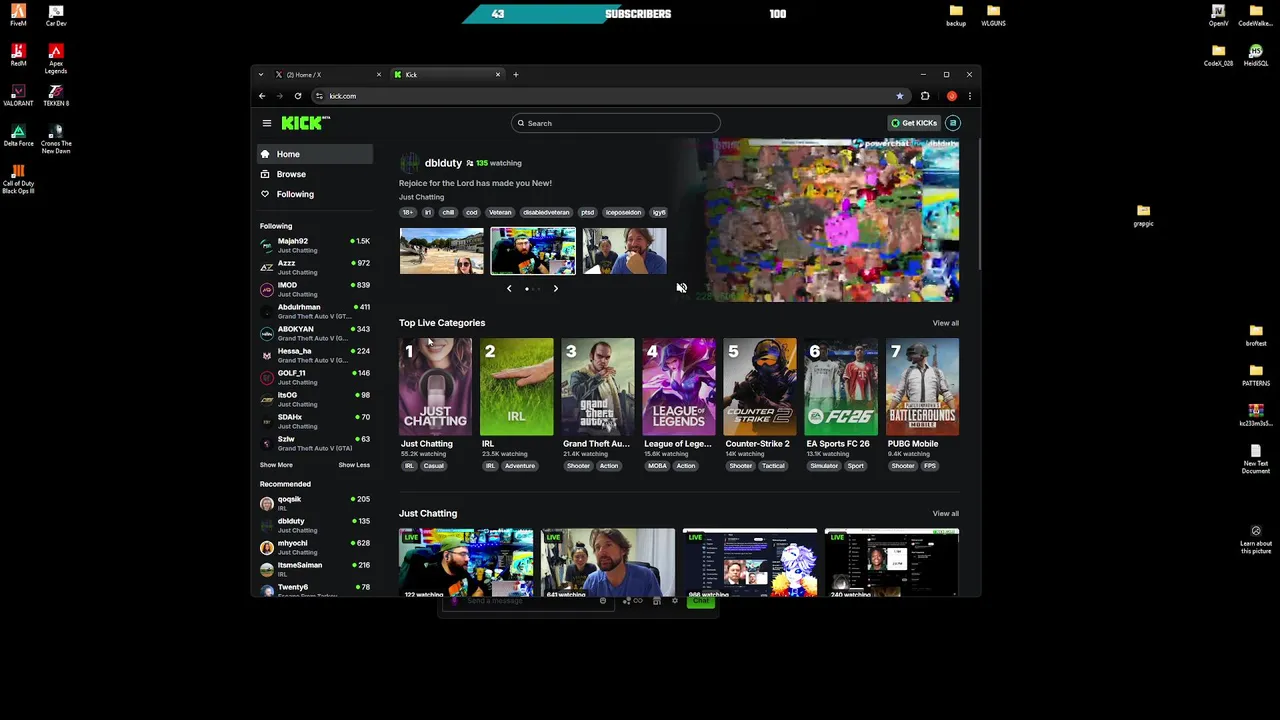Viewport: 1280px width, 720px height.
Task: Select Home in Kick sidebar
Action: pos(314,154)
